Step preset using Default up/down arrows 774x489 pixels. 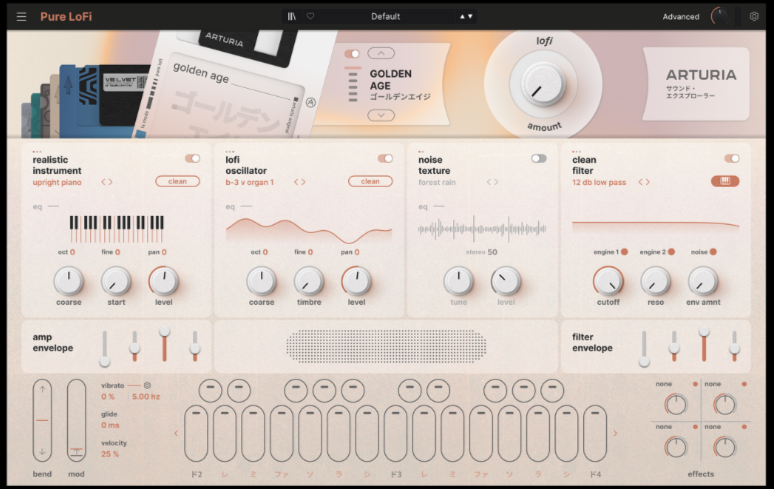click(466, 16)
